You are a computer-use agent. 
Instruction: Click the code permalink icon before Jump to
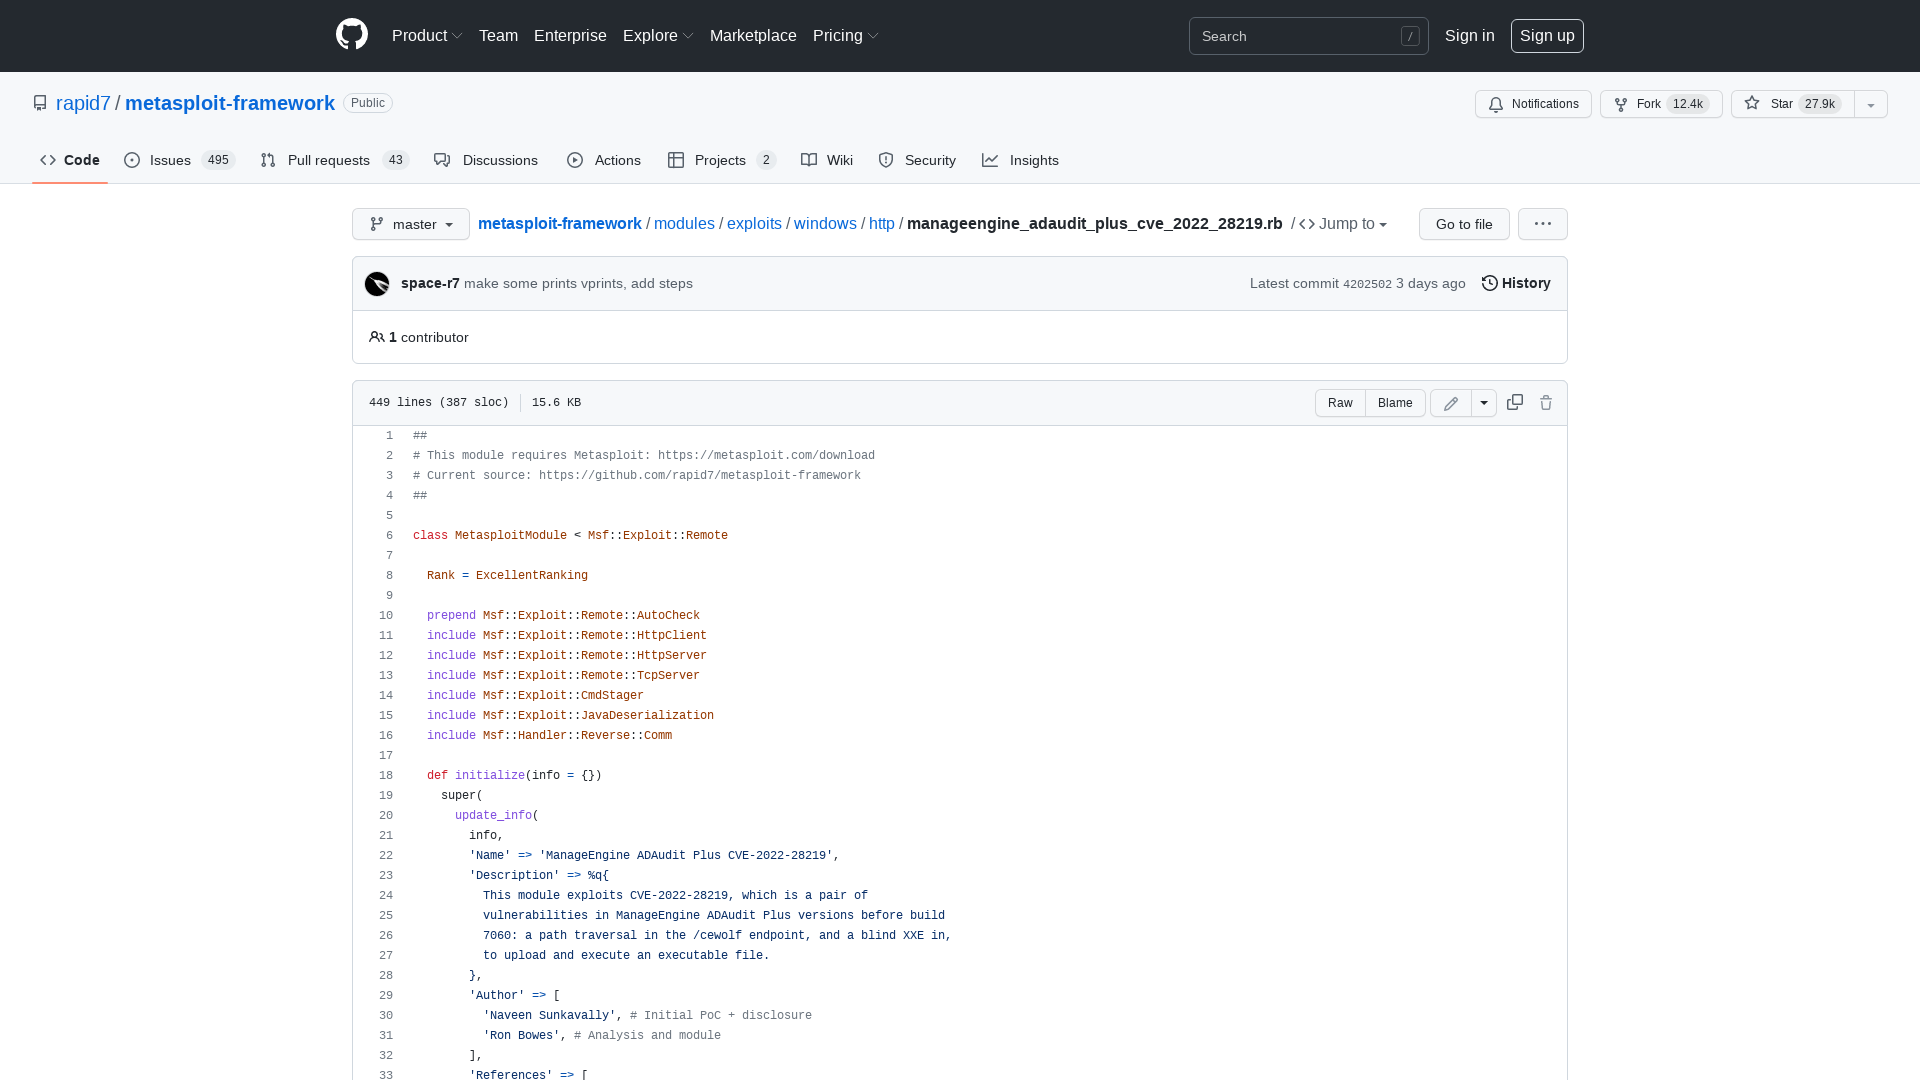[1307, 224]
